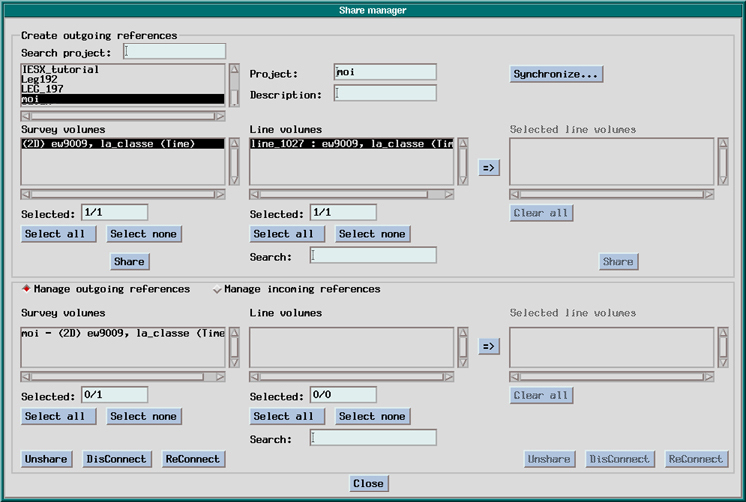Click lower Survey volumes horizontal scroll right arrow
746x502 pixels.
(x=220, y=377)
